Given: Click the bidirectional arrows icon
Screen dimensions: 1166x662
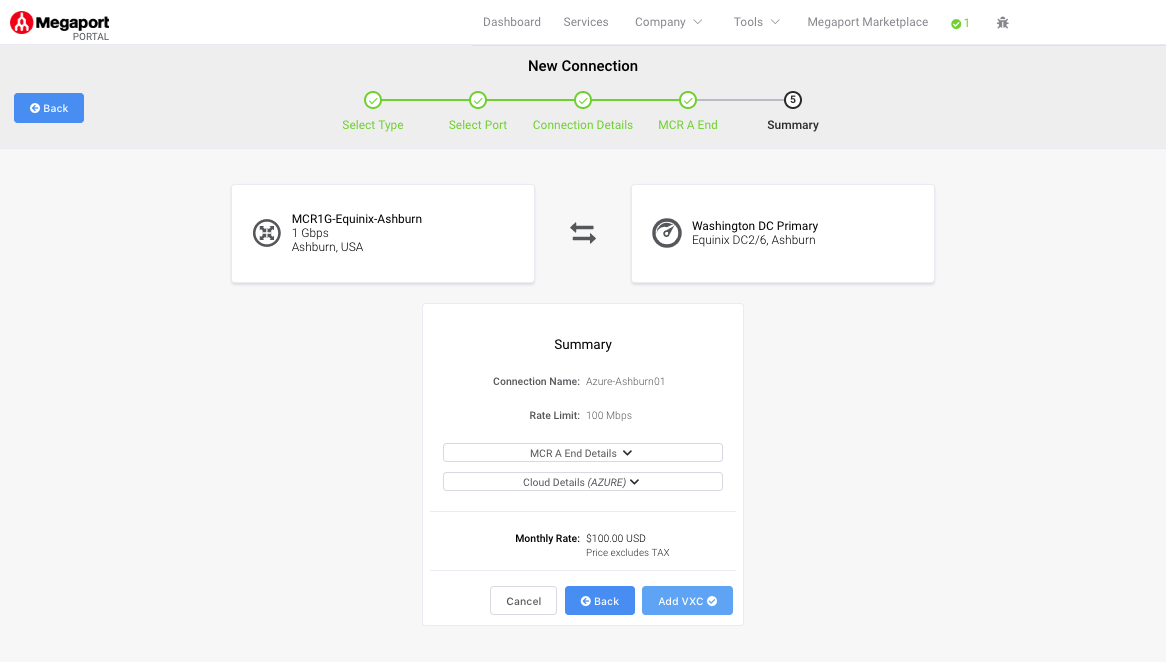Looking at the screenshot, I should (x=583, y=234).
